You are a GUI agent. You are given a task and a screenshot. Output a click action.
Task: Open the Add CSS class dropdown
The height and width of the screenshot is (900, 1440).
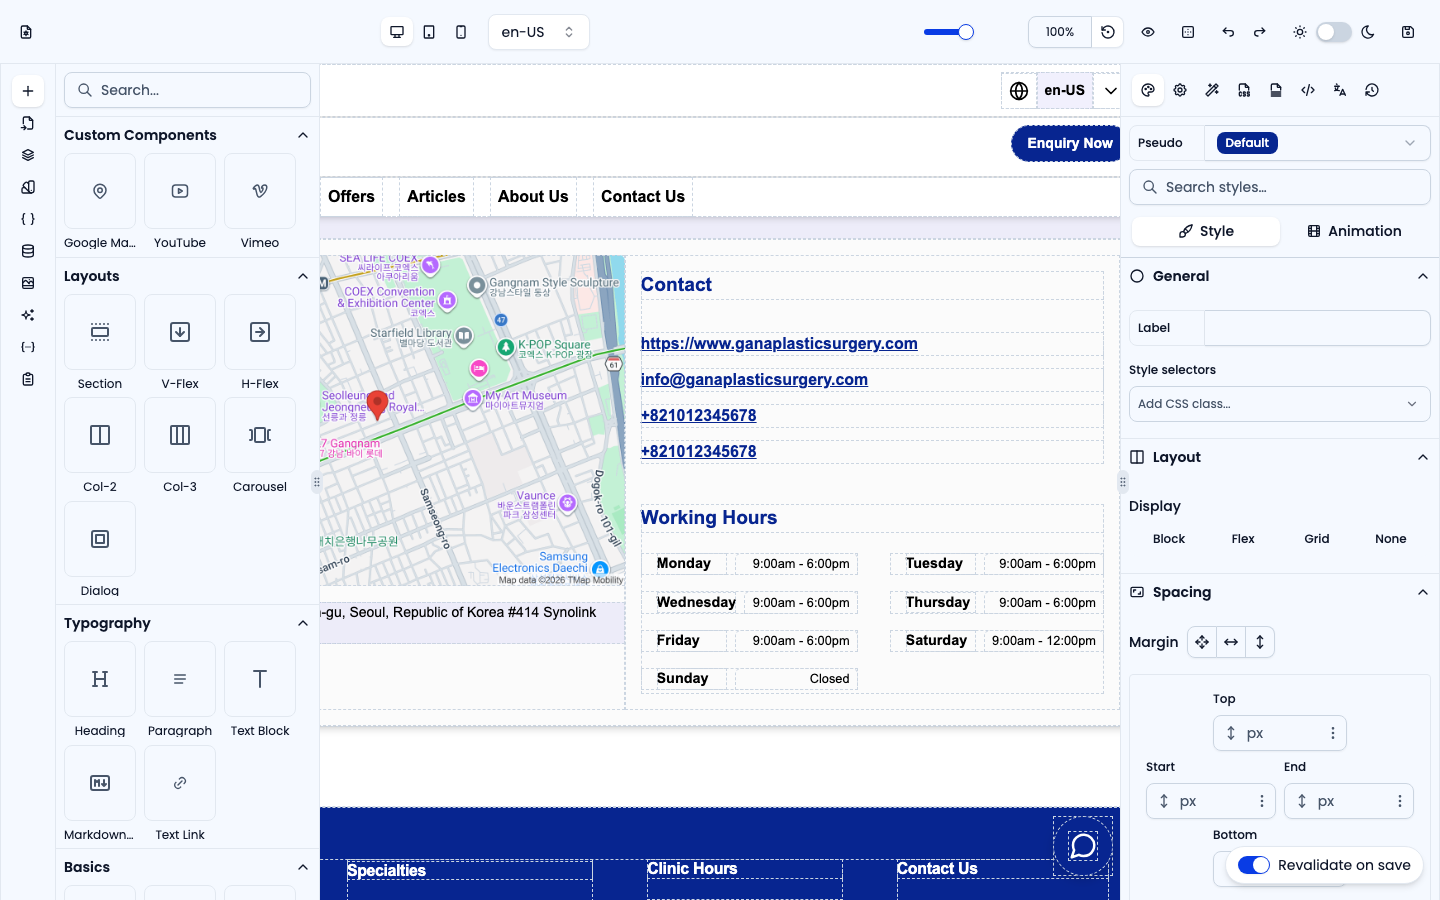[1280, 404]
